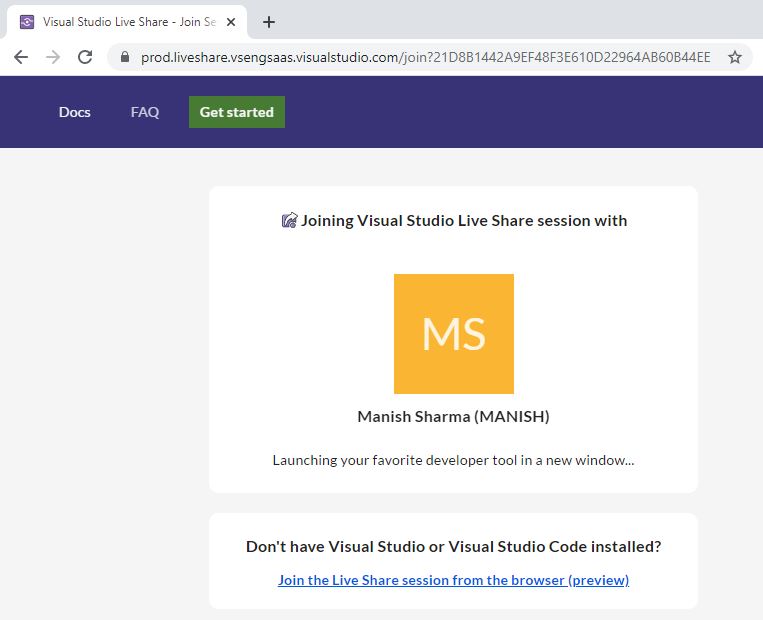Reload the current page
763x620 pixels.
coord(85,57)
